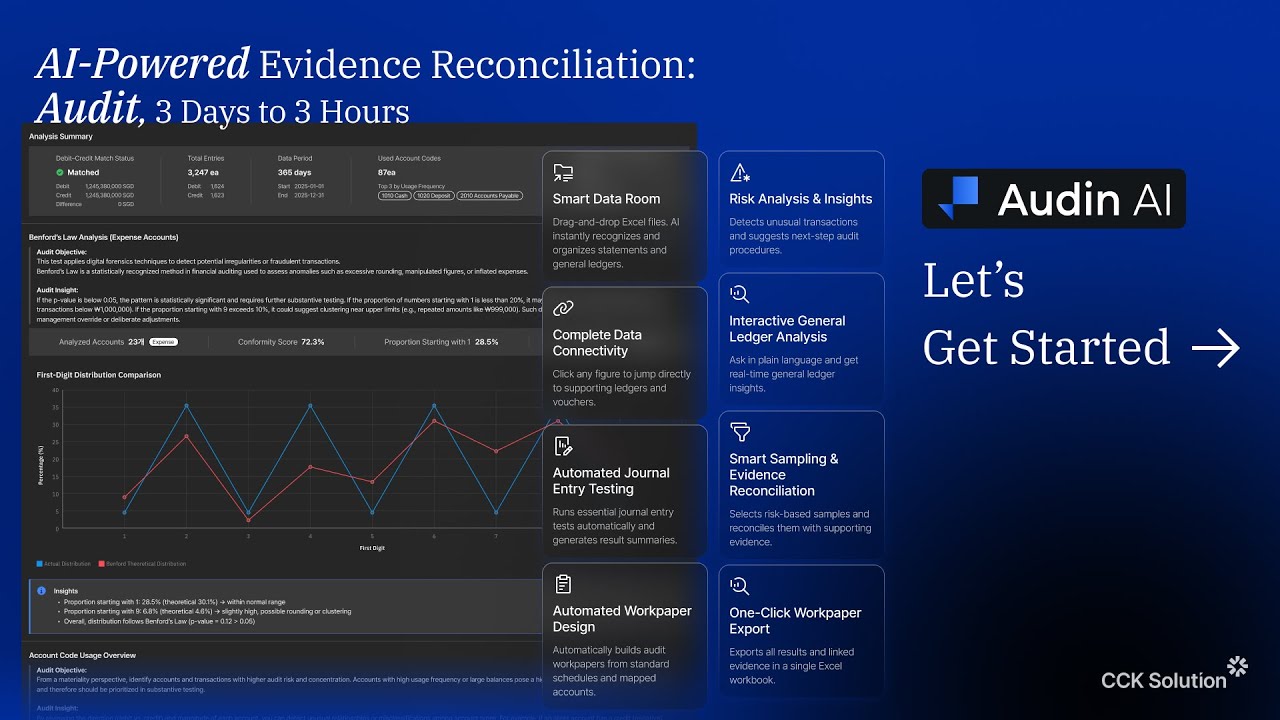Click the red Benford Theoretical Distribution legend swatch
This screenshot has width=1280, height=720.
(x=102, y=564)
